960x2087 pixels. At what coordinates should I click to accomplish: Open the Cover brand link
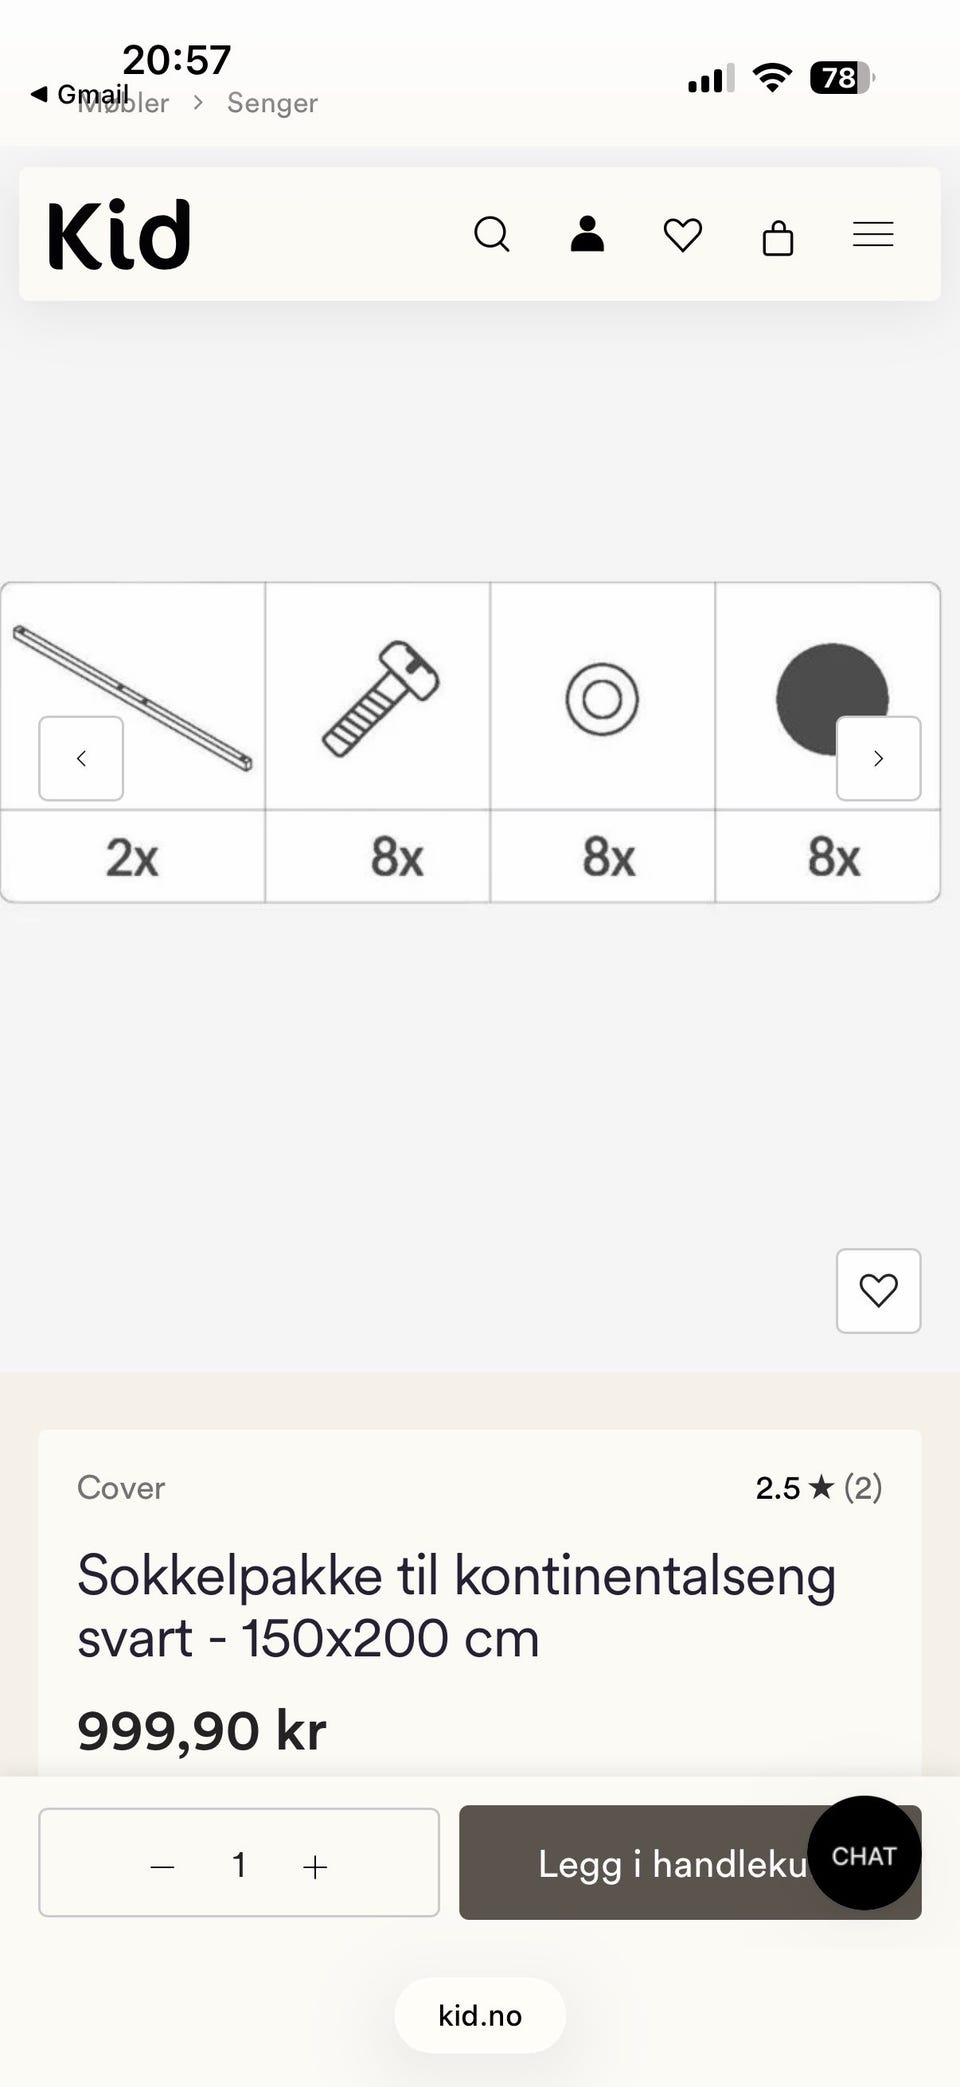121,1487
